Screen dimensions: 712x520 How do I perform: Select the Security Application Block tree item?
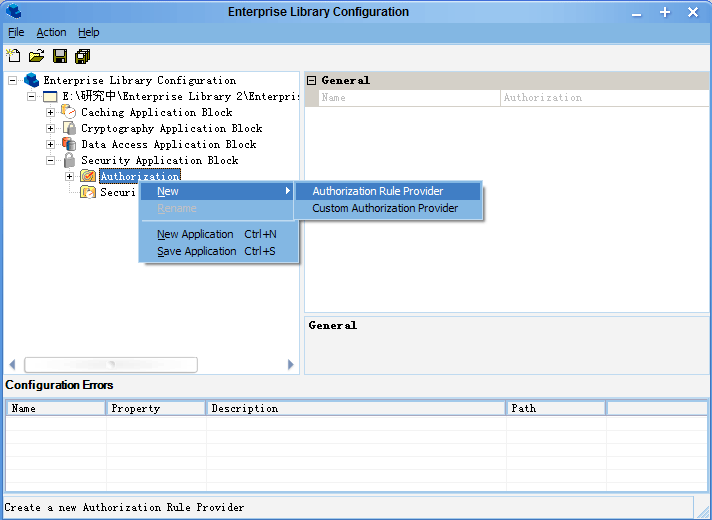[160, 160]
